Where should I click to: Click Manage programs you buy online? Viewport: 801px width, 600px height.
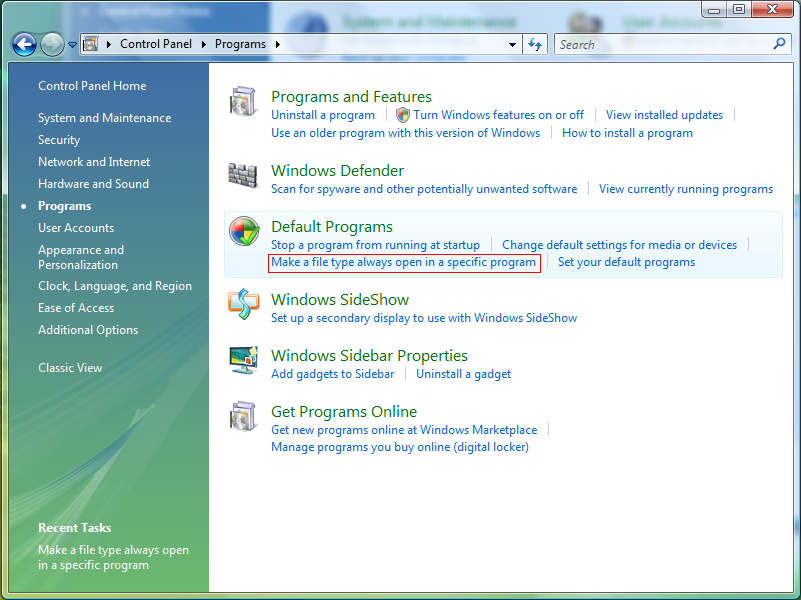click(x=400, y=447)
